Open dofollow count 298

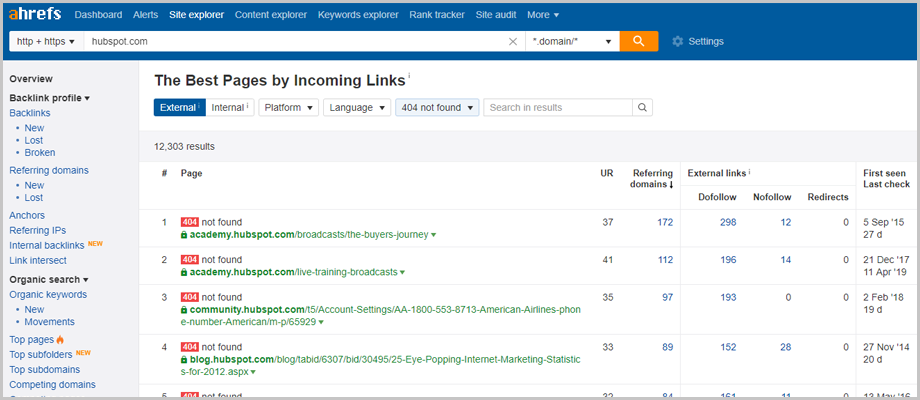(728, 222)
